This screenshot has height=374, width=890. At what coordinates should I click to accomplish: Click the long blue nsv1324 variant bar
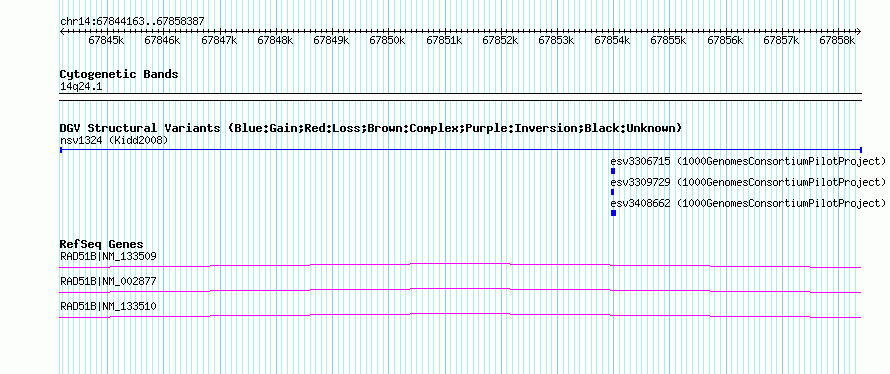click(x=460, y=150)
